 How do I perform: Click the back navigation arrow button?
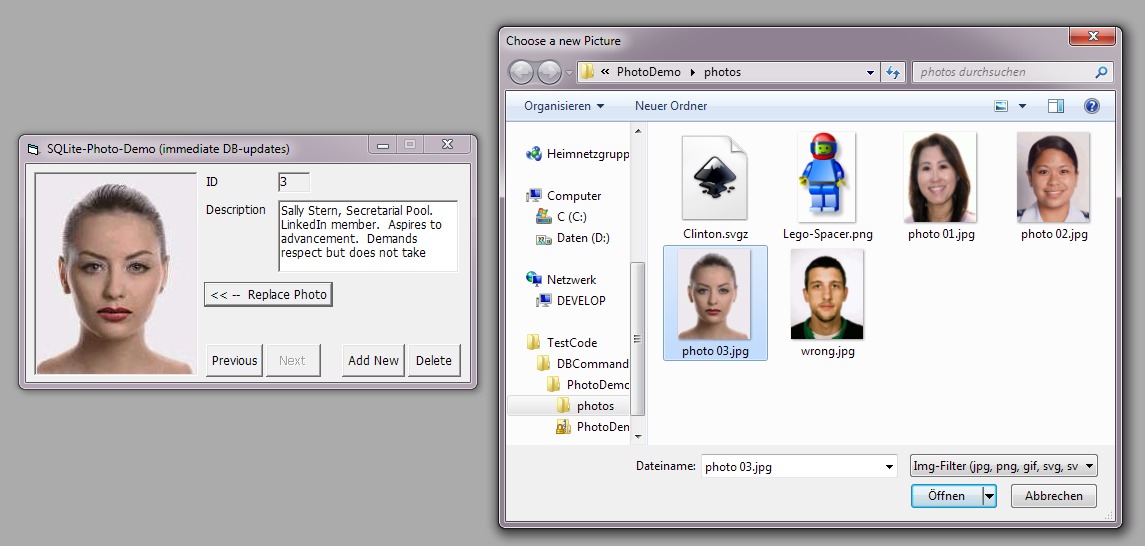point(521,72)
